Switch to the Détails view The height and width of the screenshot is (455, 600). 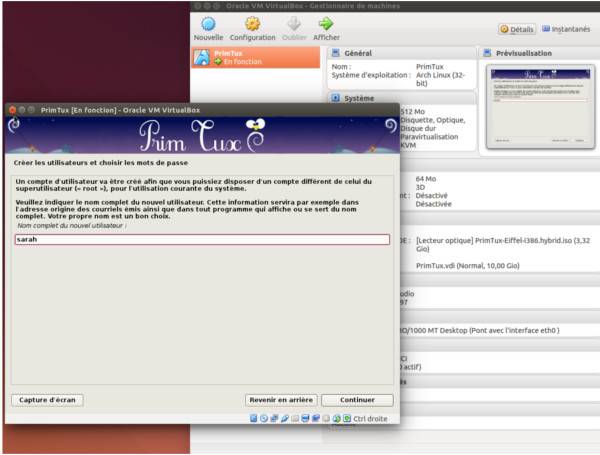click(517, 29)
